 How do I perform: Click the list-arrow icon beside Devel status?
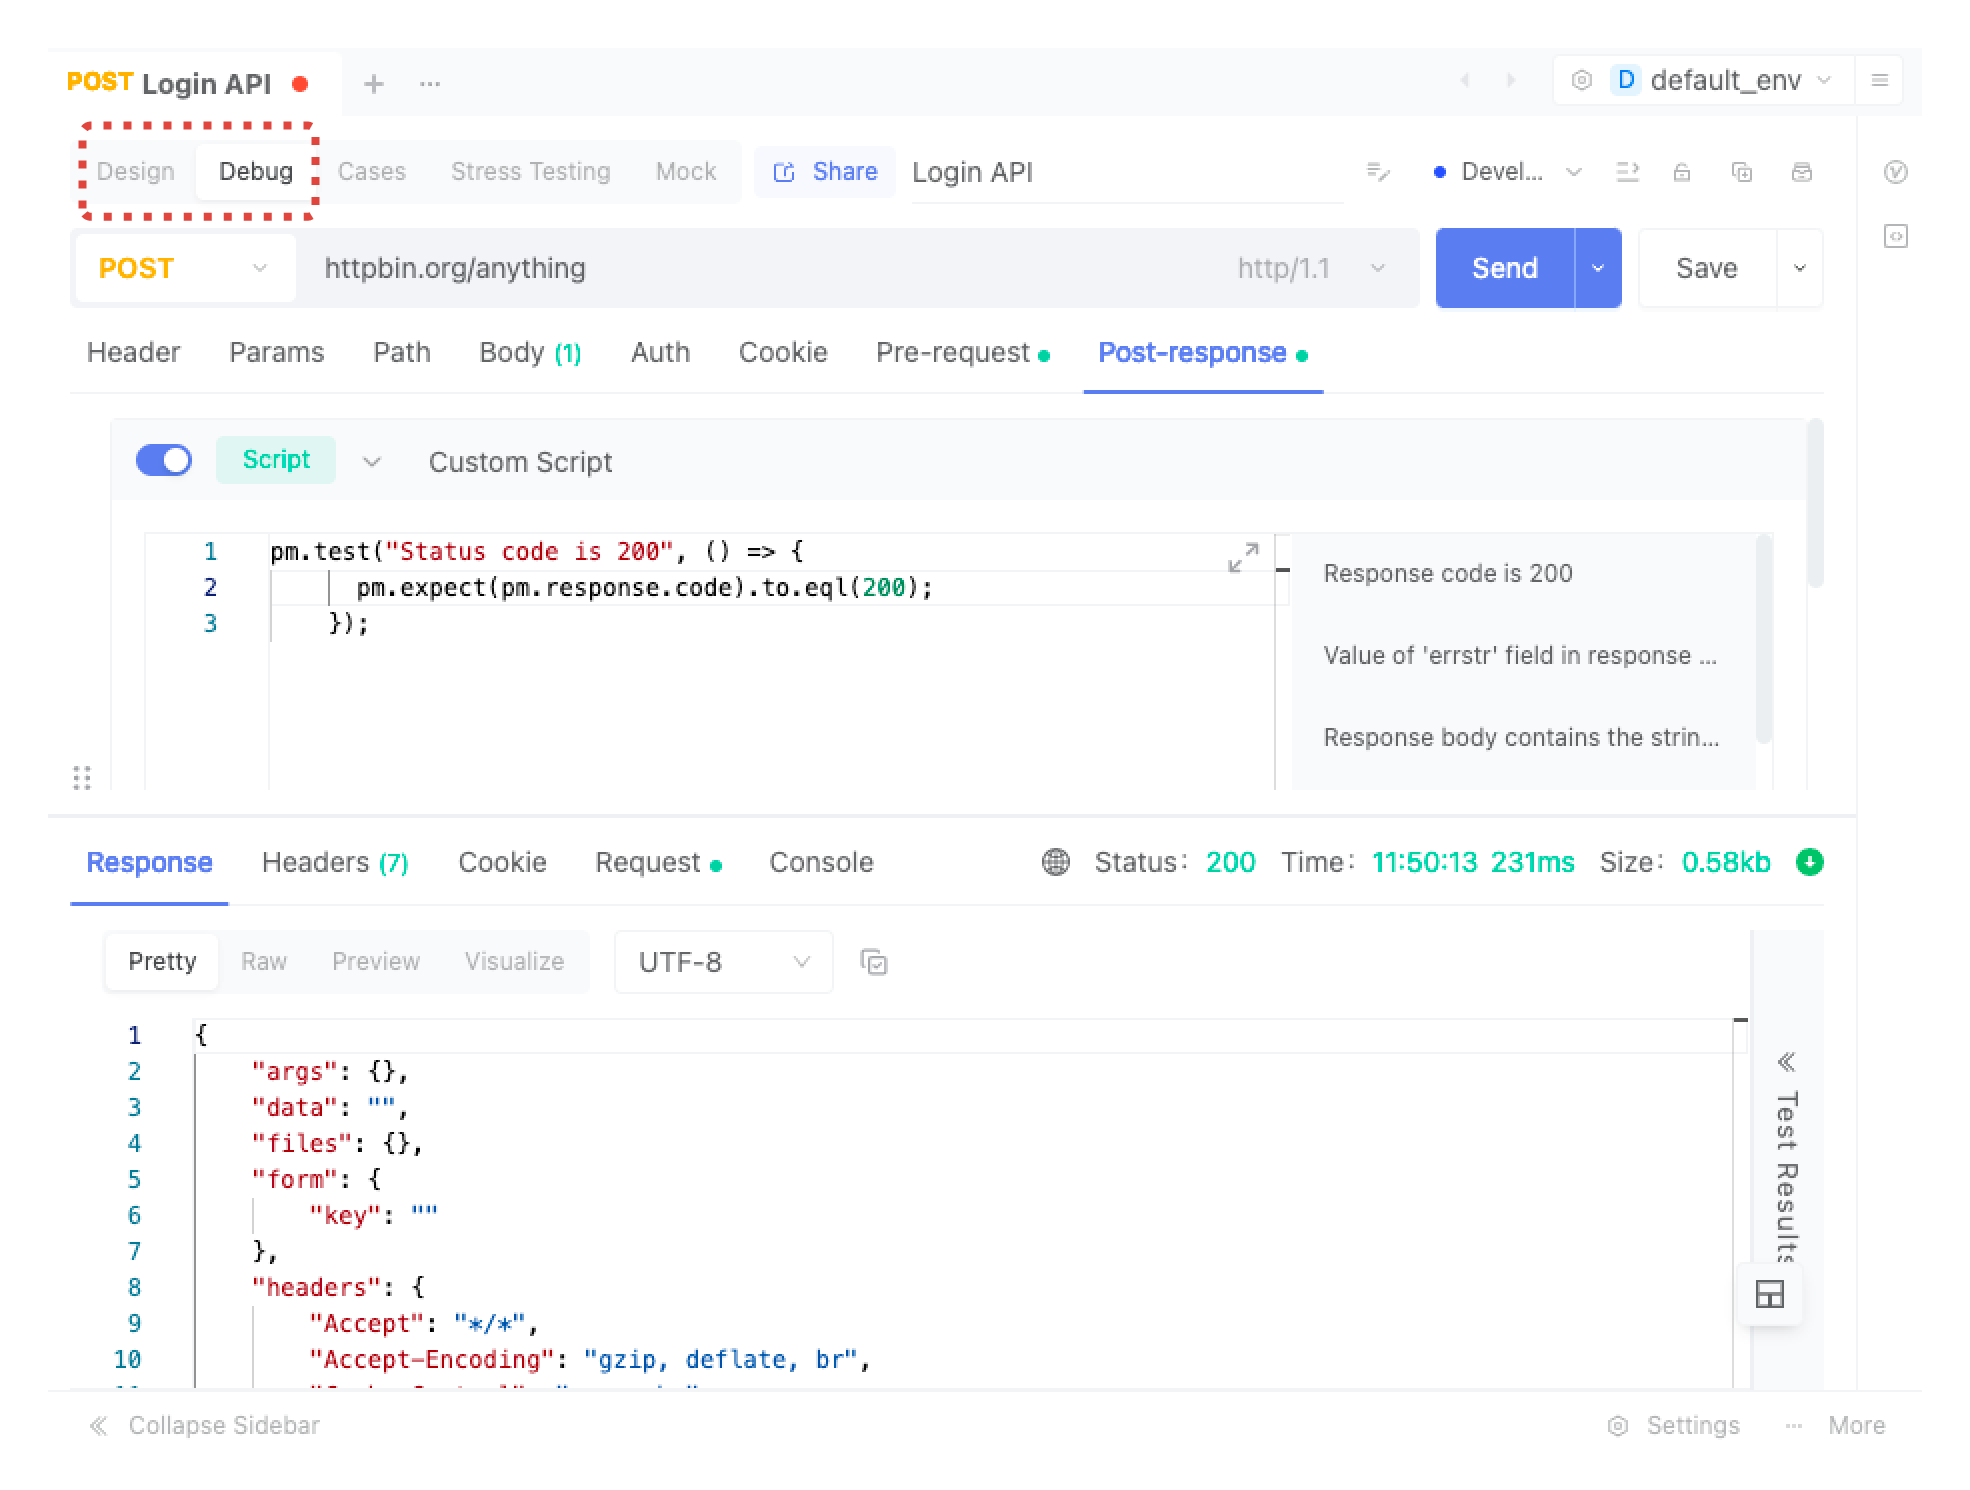tap(1627, 172)
